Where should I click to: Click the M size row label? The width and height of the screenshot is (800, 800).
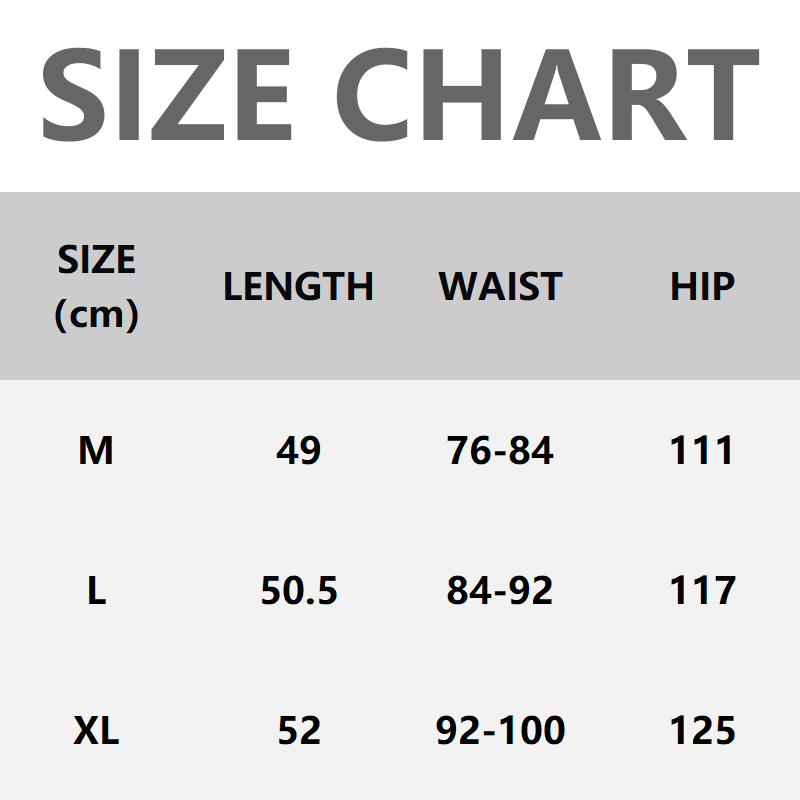(96, 452)
